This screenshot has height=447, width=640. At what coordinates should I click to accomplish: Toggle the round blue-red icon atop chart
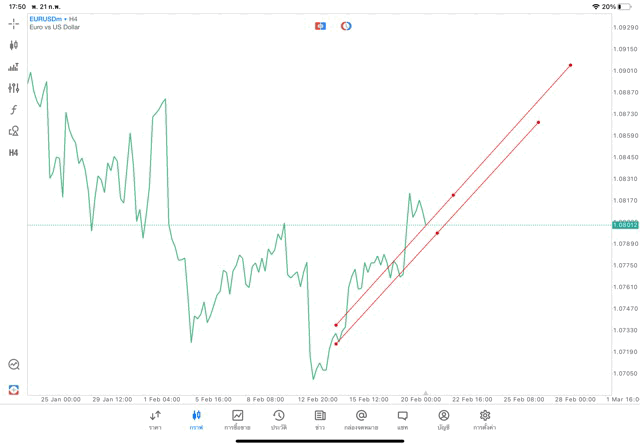click(346, 26)
